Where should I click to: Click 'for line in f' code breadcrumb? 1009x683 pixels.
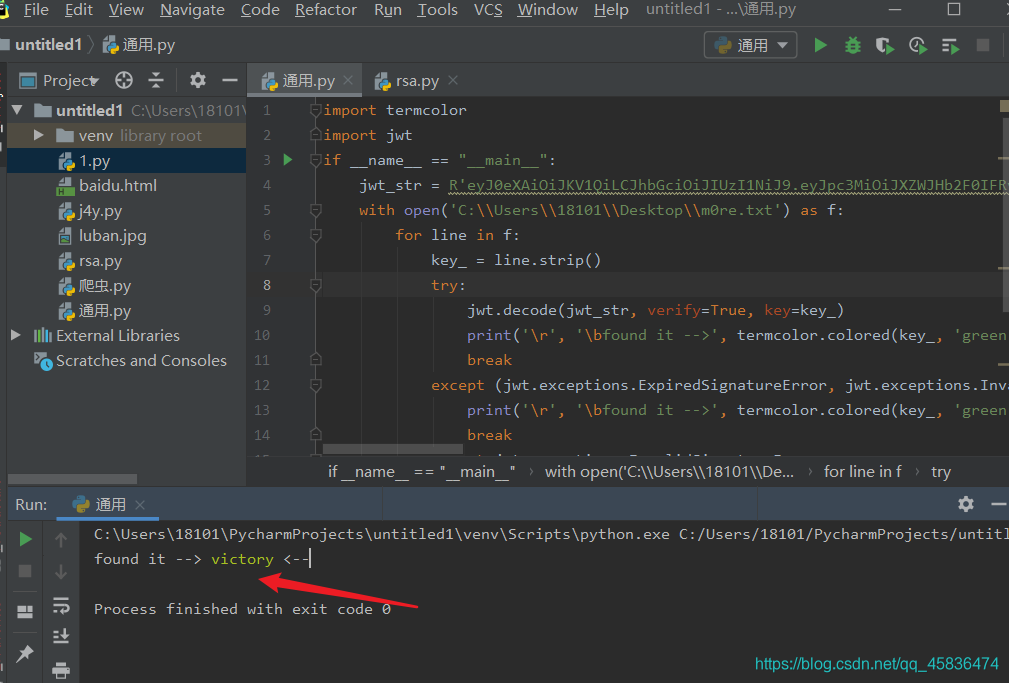click(862, 472)
